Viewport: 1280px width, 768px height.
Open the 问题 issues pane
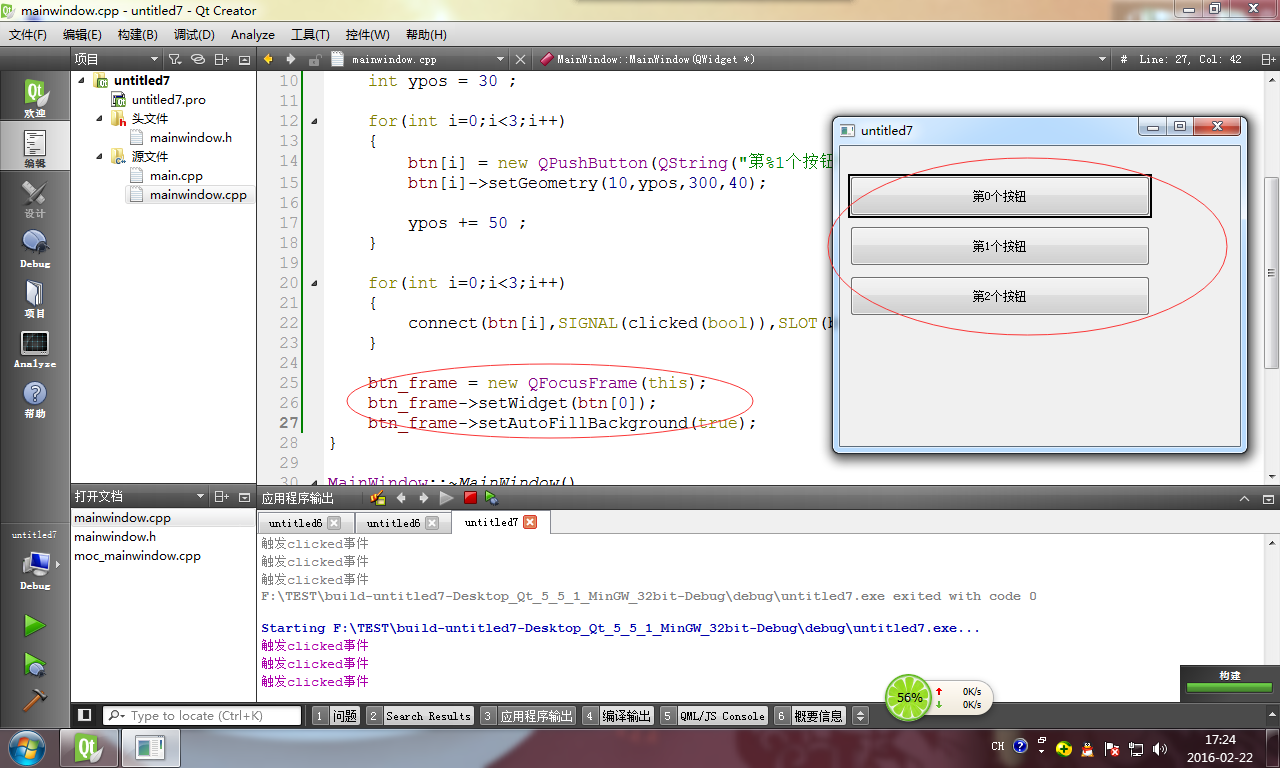pos(336,716)
